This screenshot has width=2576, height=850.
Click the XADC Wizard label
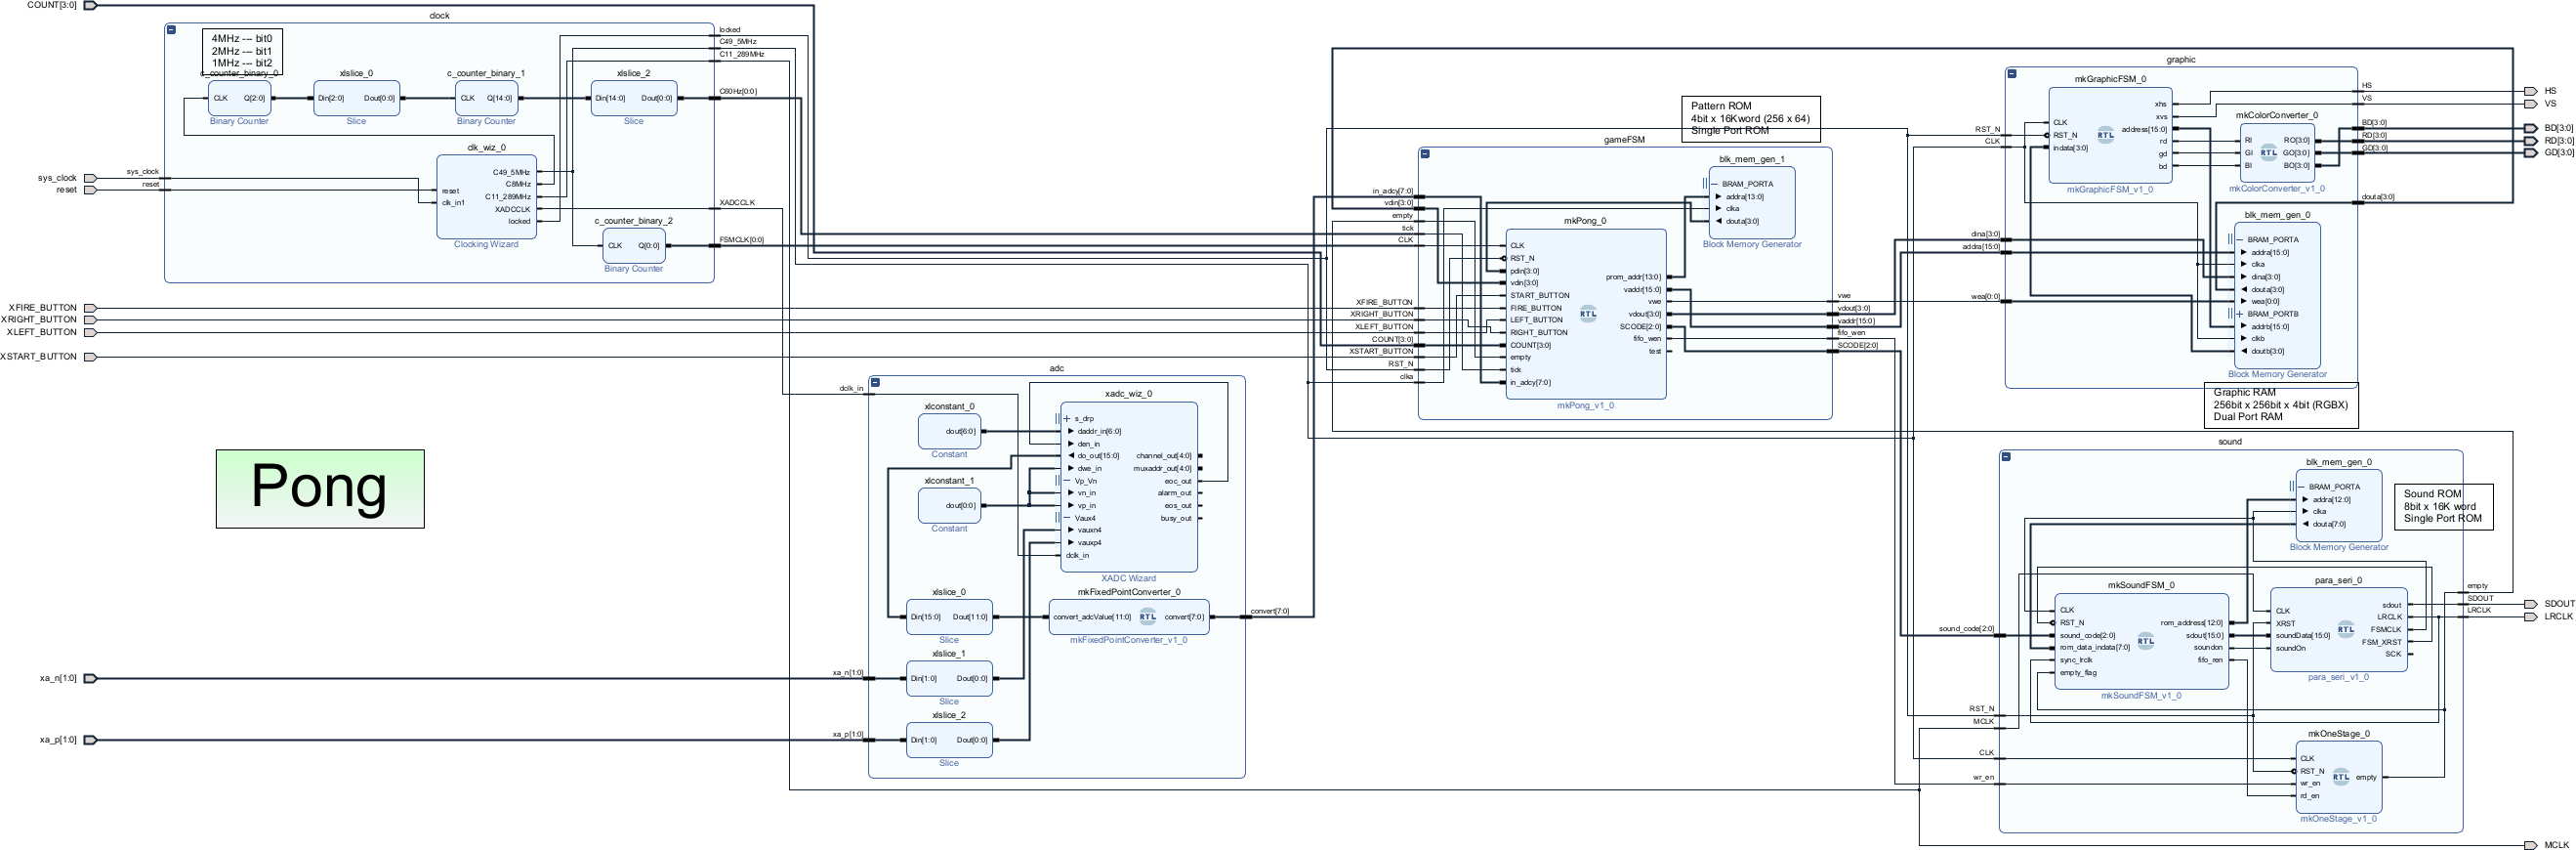[1128, 578]
